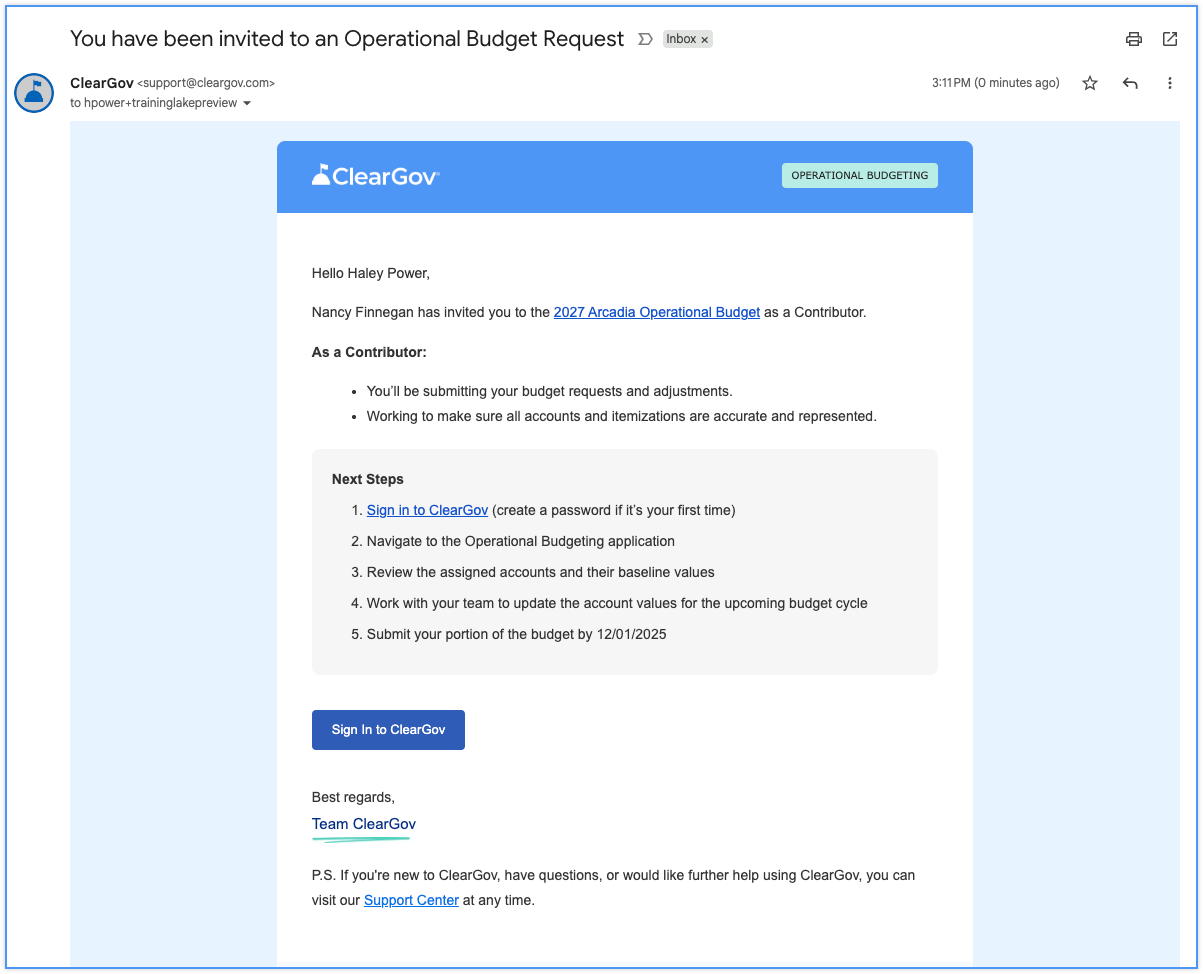Viewport: 1203px width, 974px height.
Task: Click the 'Next Steps' heading
Action: (368, 479)
